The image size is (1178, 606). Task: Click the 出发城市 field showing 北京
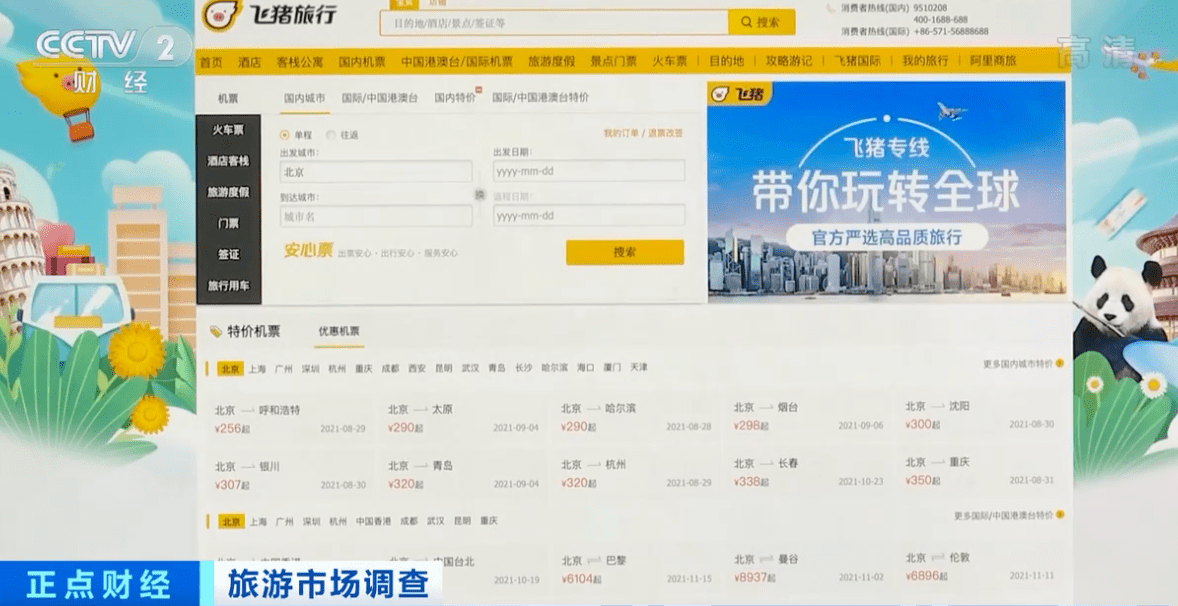[x=376, y=172]
